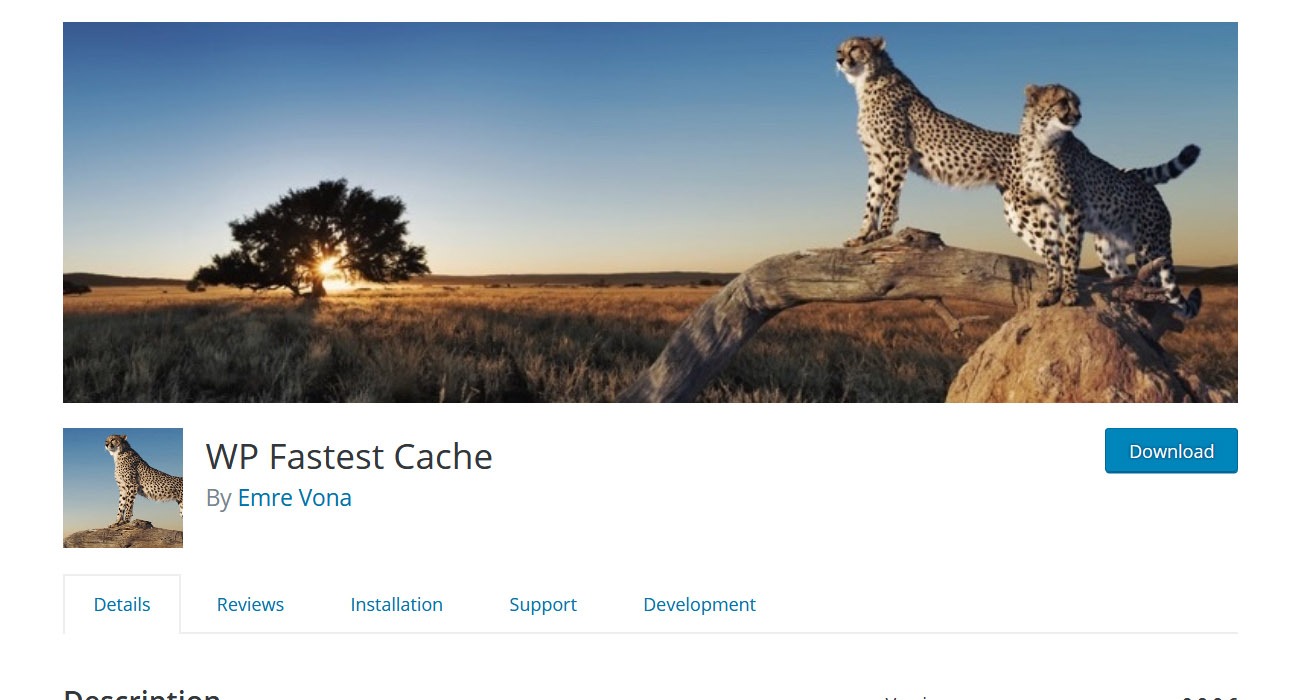View the Development tab

699,604
